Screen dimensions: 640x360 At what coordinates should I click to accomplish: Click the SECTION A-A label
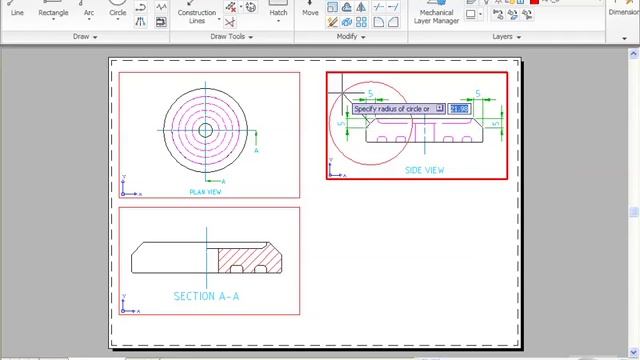pos(207,296)
